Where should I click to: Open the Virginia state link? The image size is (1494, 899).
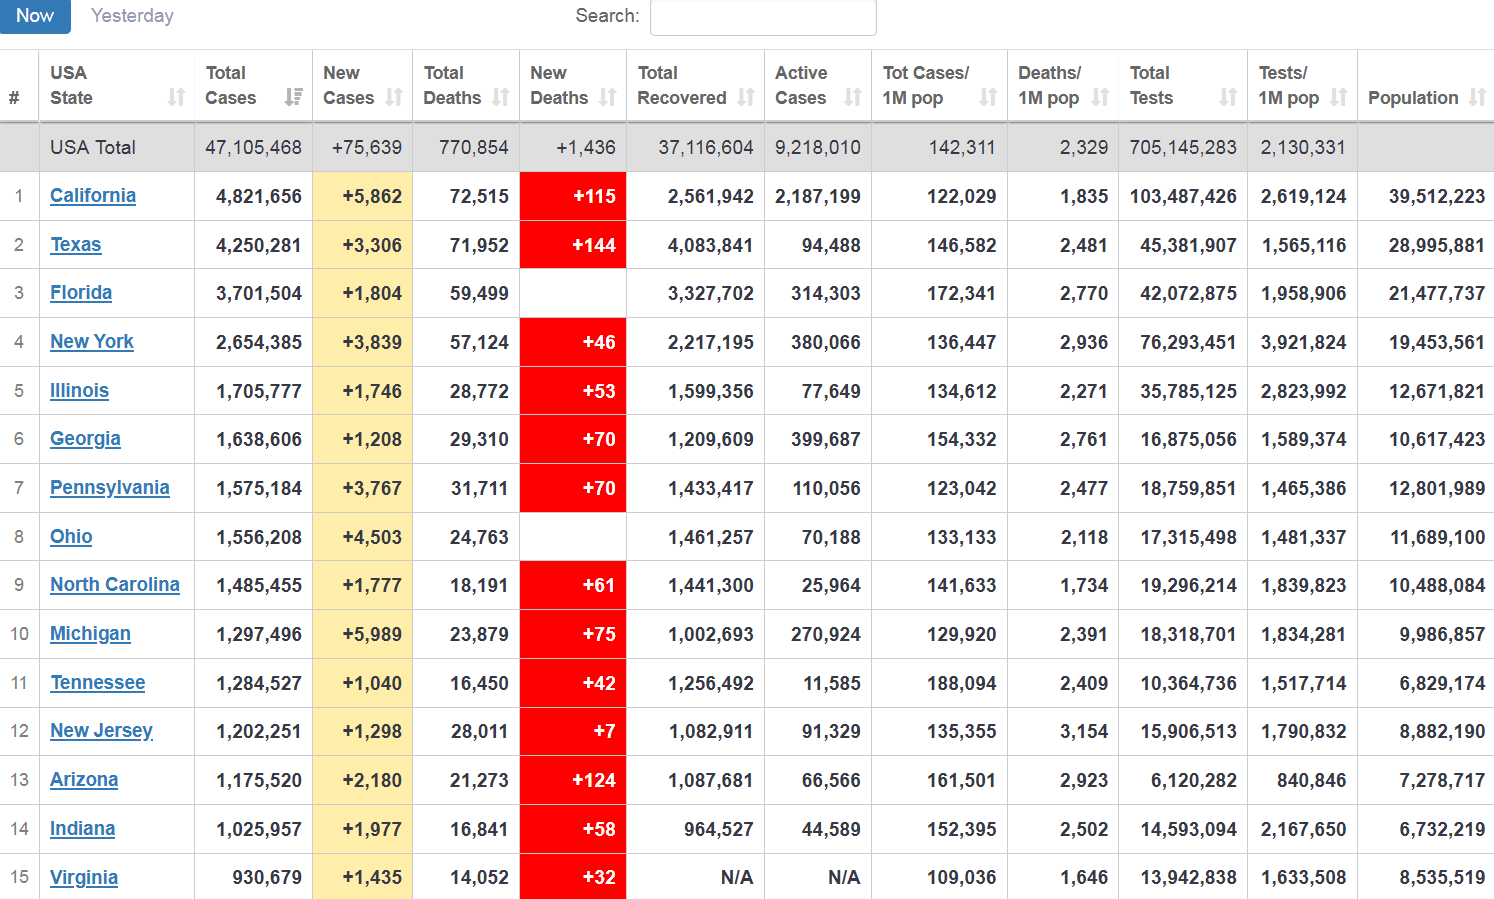pyautogui.click(x=84, y=878)
